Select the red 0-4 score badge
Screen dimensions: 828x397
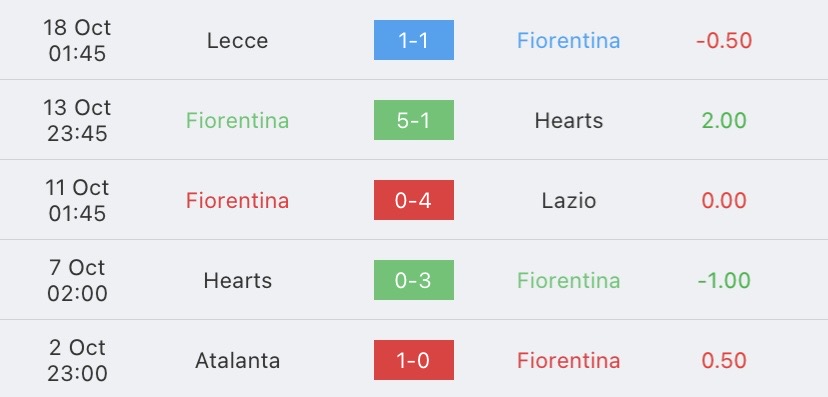point(413,200)
